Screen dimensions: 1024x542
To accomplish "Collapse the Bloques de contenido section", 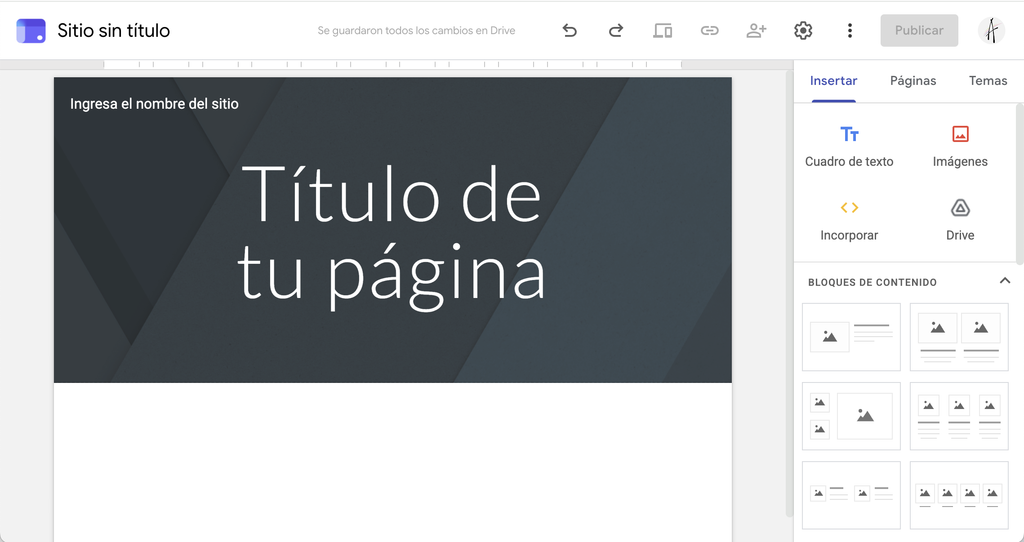I will pyautogui.click(x=1004, y=281).
